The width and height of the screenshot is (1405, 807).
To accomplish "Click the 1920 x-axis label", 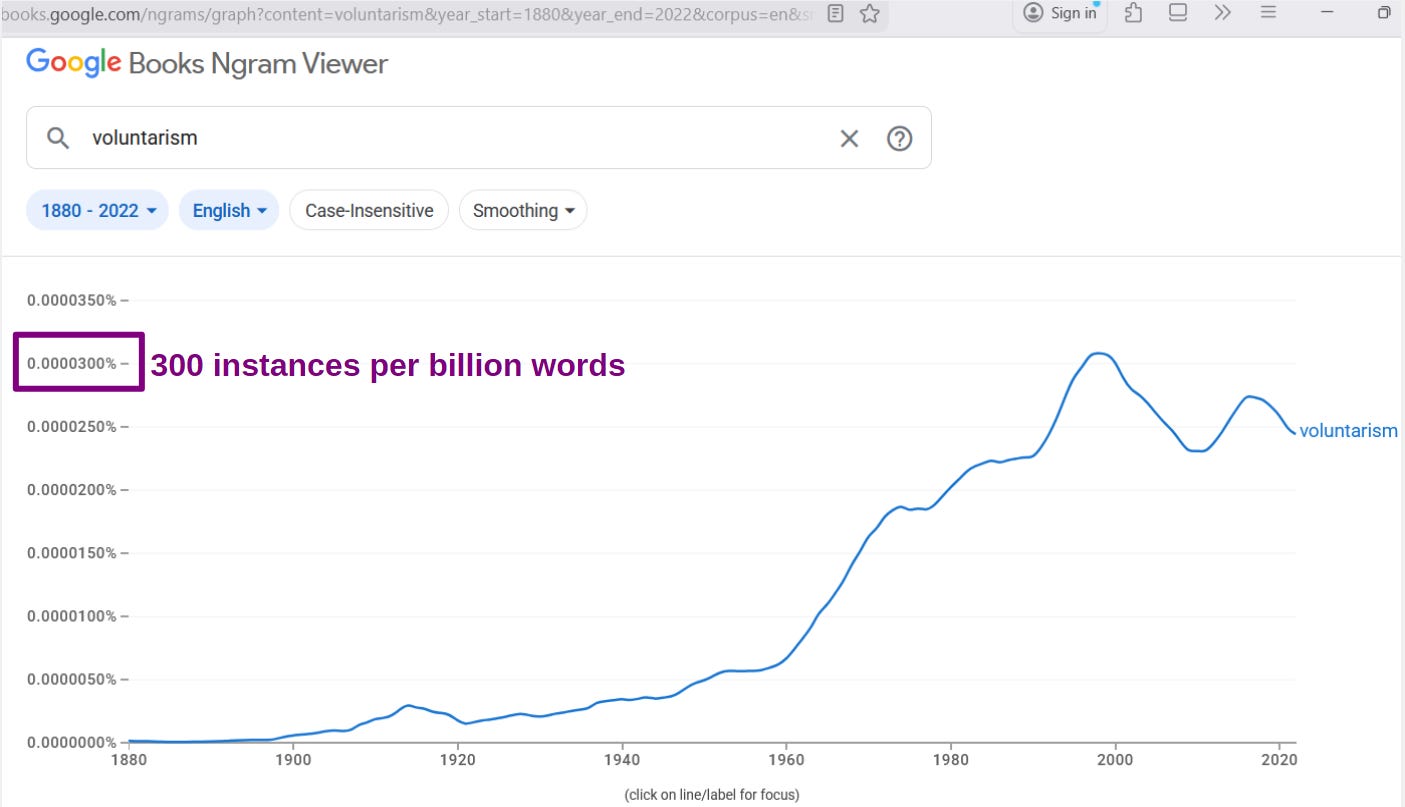I will click(457, 760).
